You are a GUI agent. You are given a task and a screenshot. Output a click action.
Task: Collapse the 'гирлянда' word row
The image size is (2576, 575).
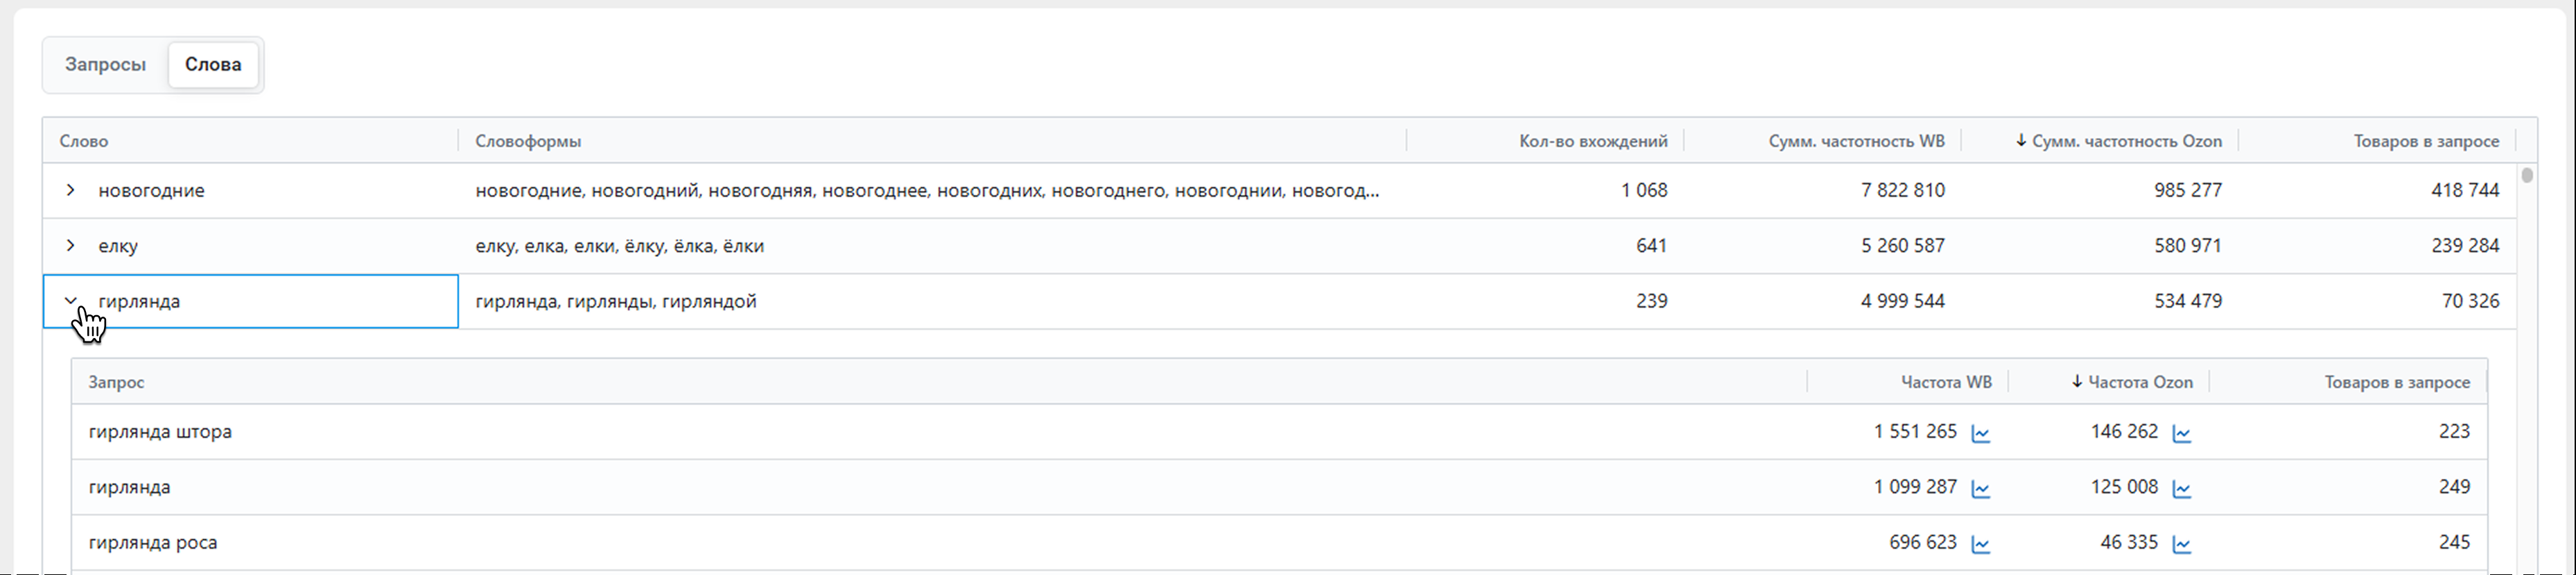70,301
